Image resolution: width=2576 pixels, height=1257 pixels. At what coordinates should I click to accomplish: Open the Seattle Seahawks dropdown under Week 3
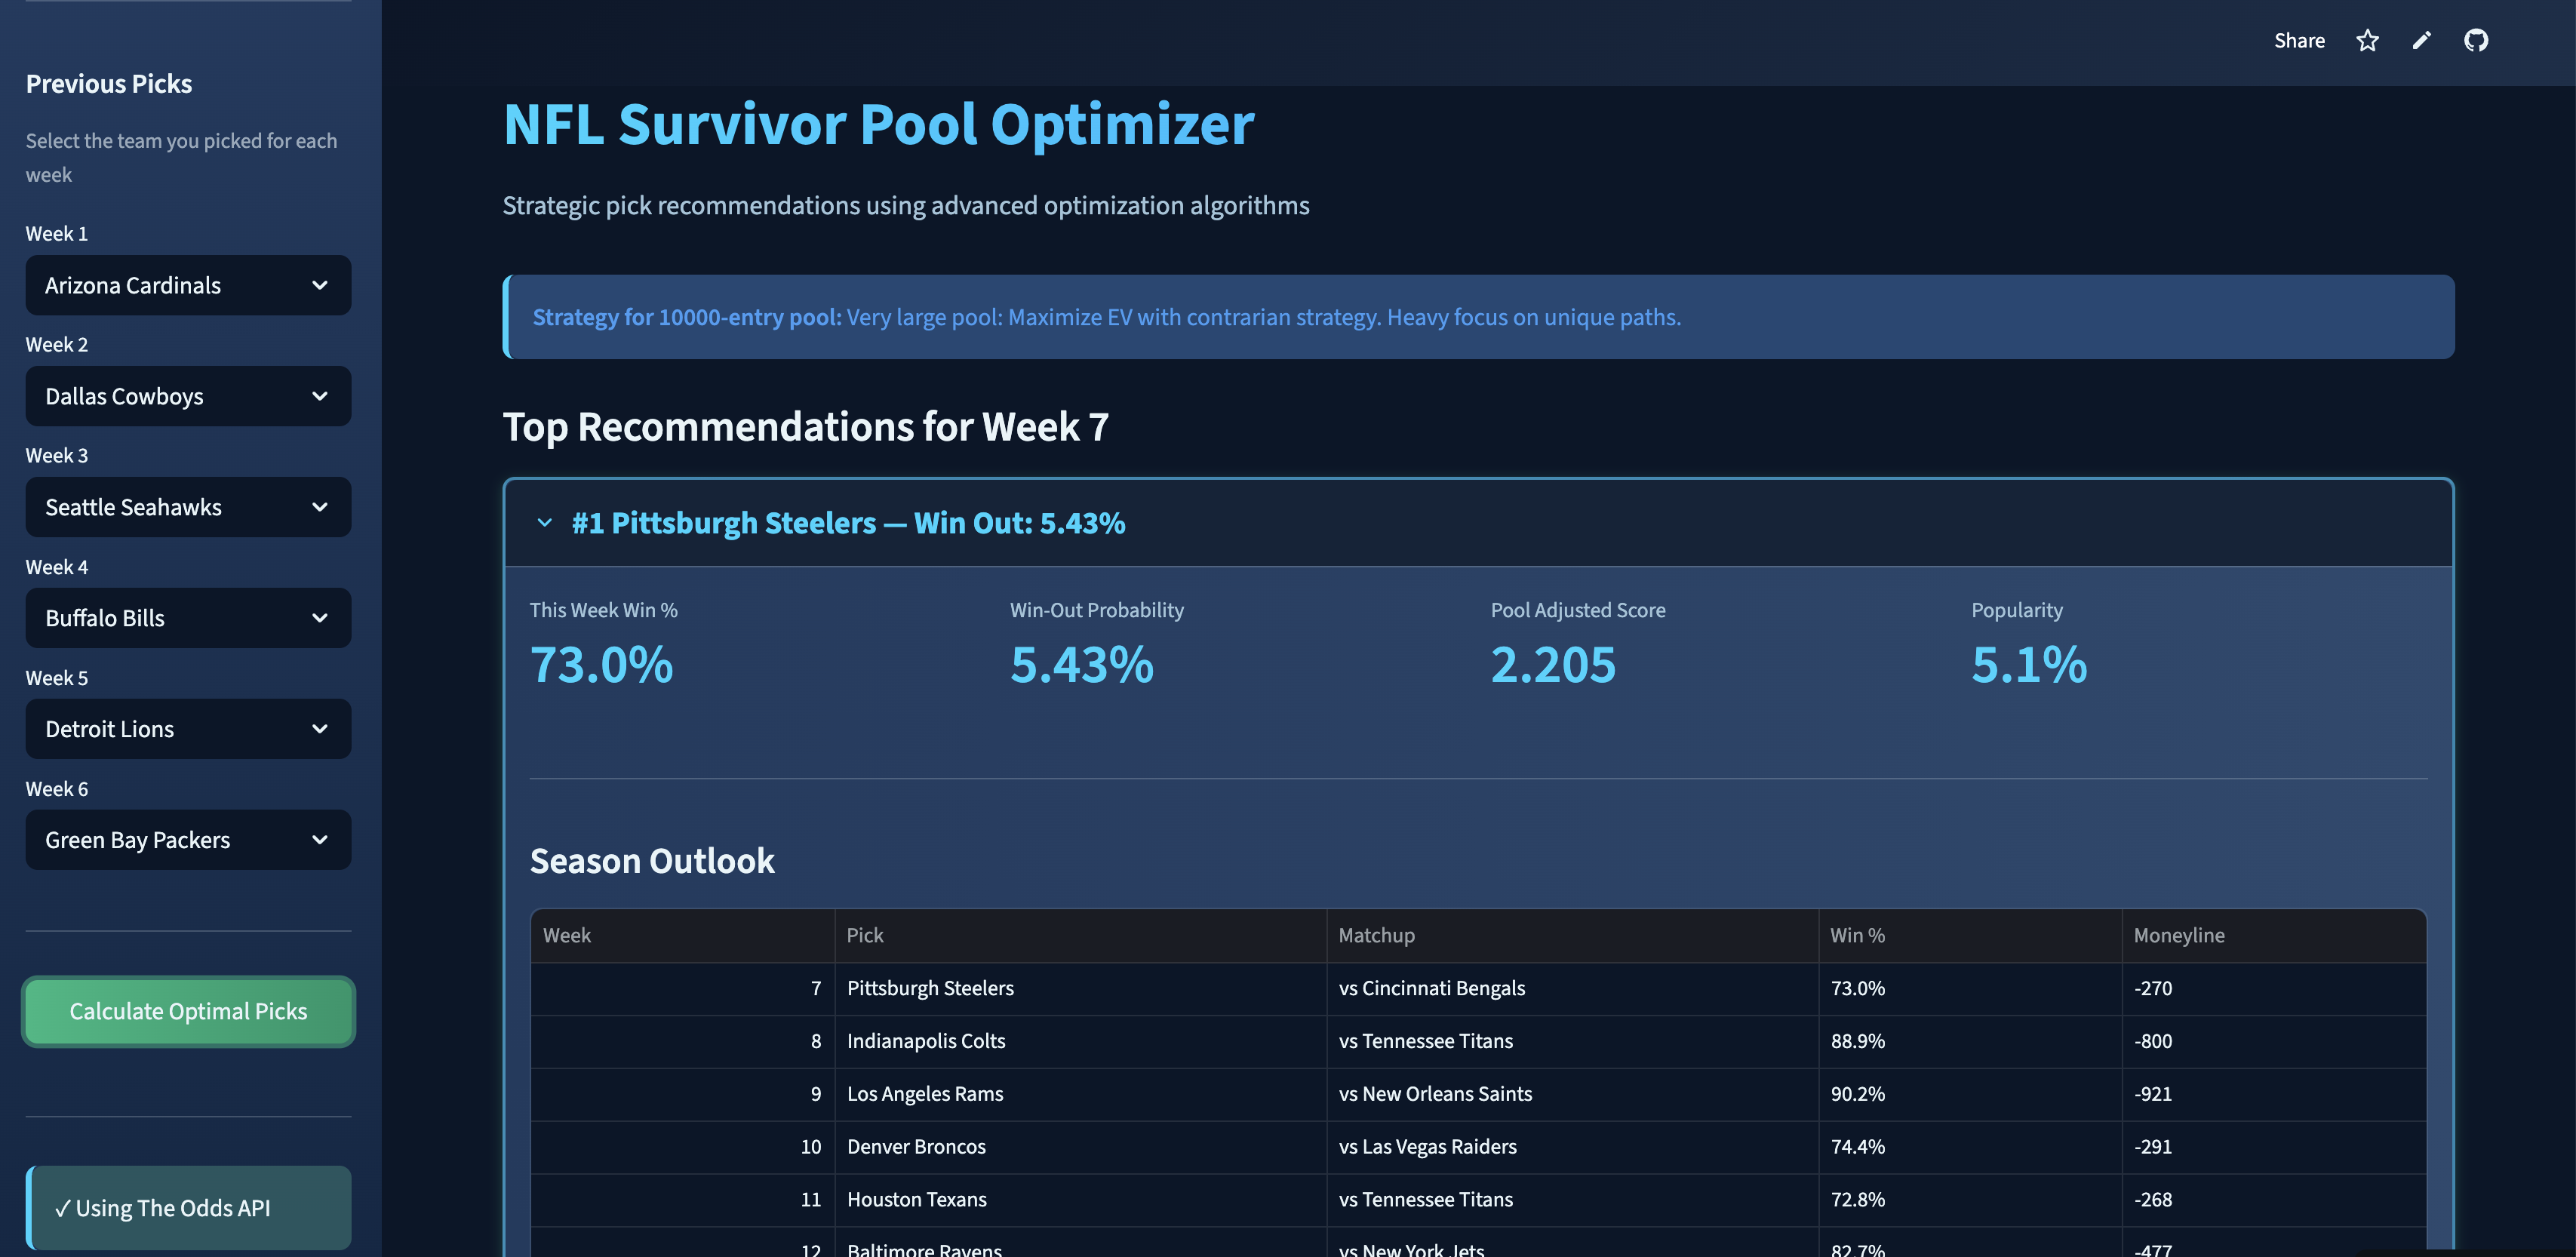point(188,507)
